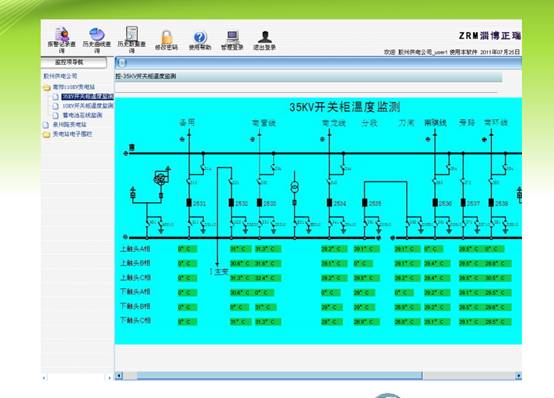
Task: Open the history curve query pie-chart icon
Action: (96, 34)
